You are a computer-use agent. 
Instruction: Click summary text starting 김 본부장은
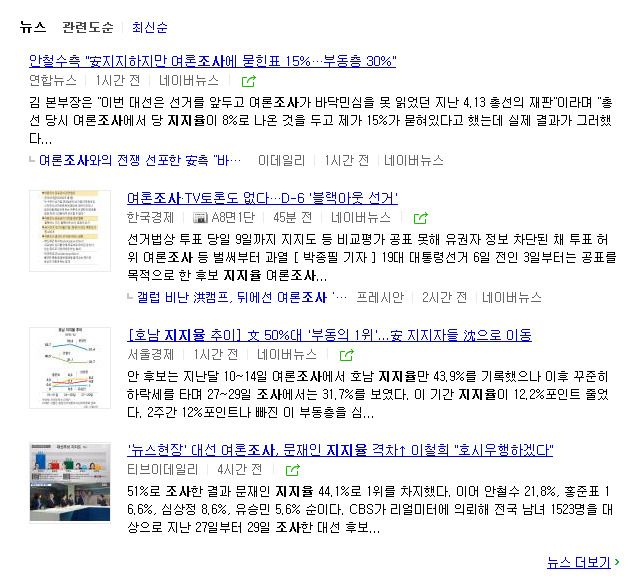[x=321, y=121]
